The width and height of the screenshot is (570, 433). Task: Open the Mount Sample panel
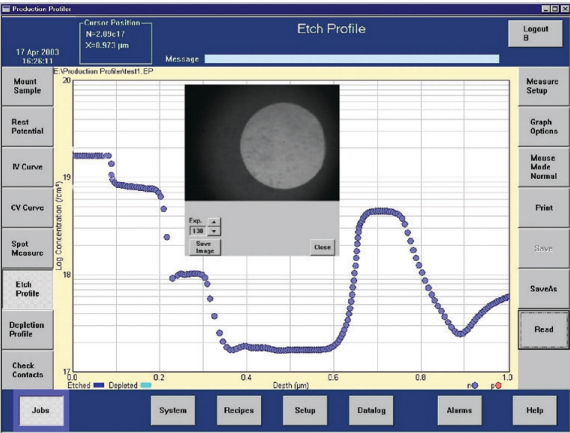click(x=27, y=86)
